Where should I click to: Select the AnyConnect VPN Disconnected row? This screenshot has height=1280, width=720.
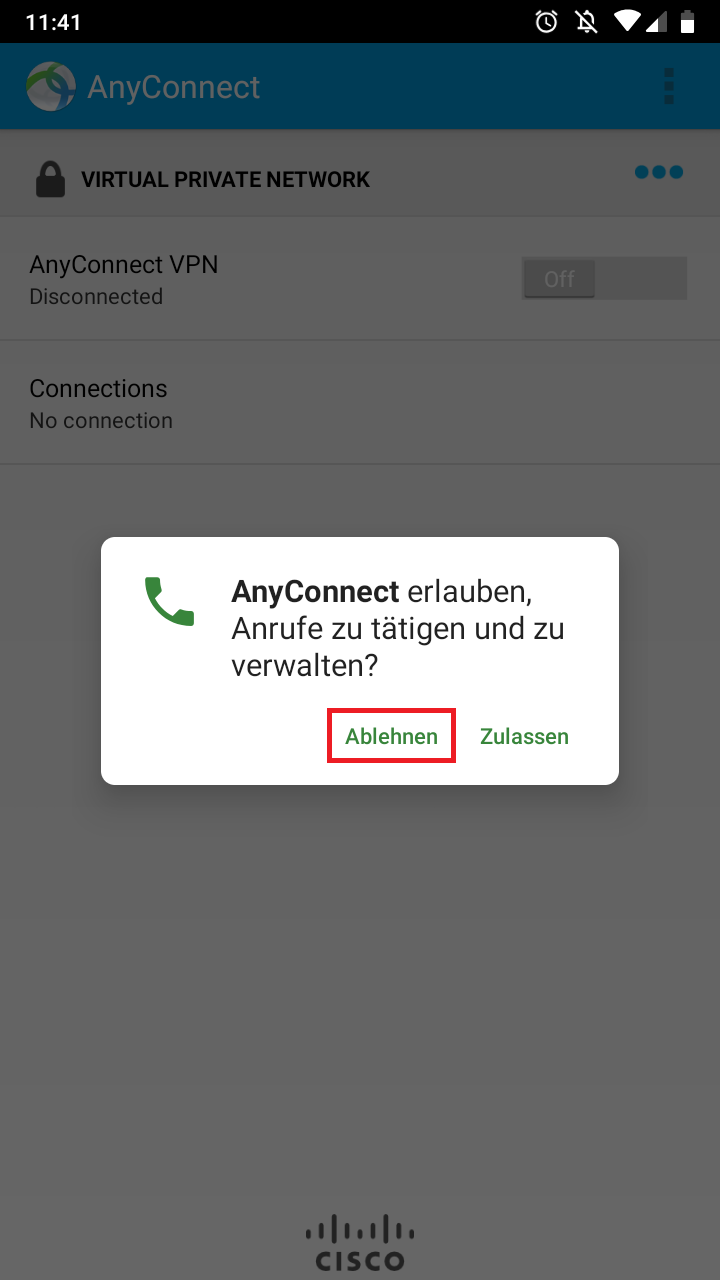(360, 279)
